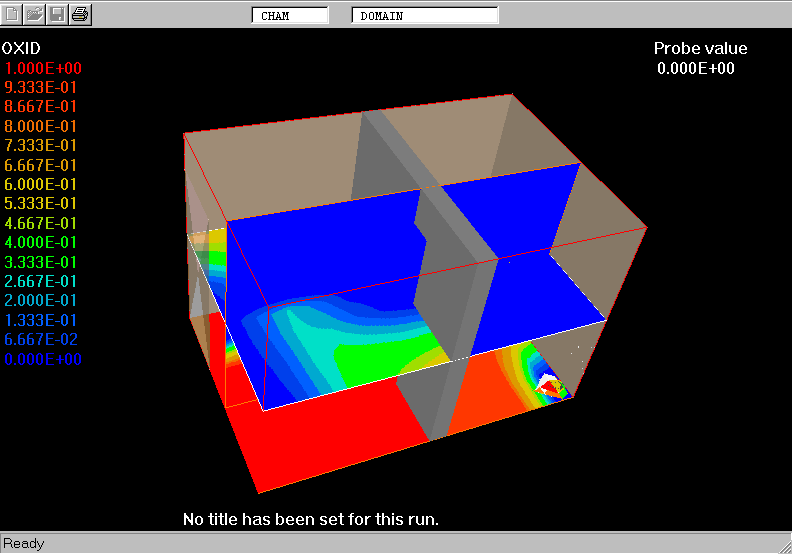Click the probe reading 0.000E+00
792x554 pixels.
click(x=696, y=68)
